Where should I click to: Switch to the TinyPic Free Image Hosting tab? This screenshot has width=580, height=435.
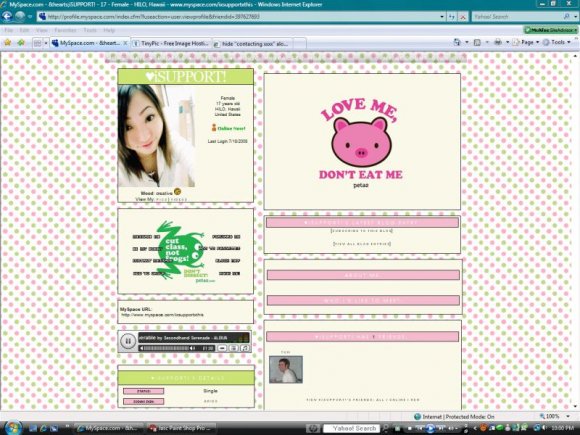(x=171, y=43)
